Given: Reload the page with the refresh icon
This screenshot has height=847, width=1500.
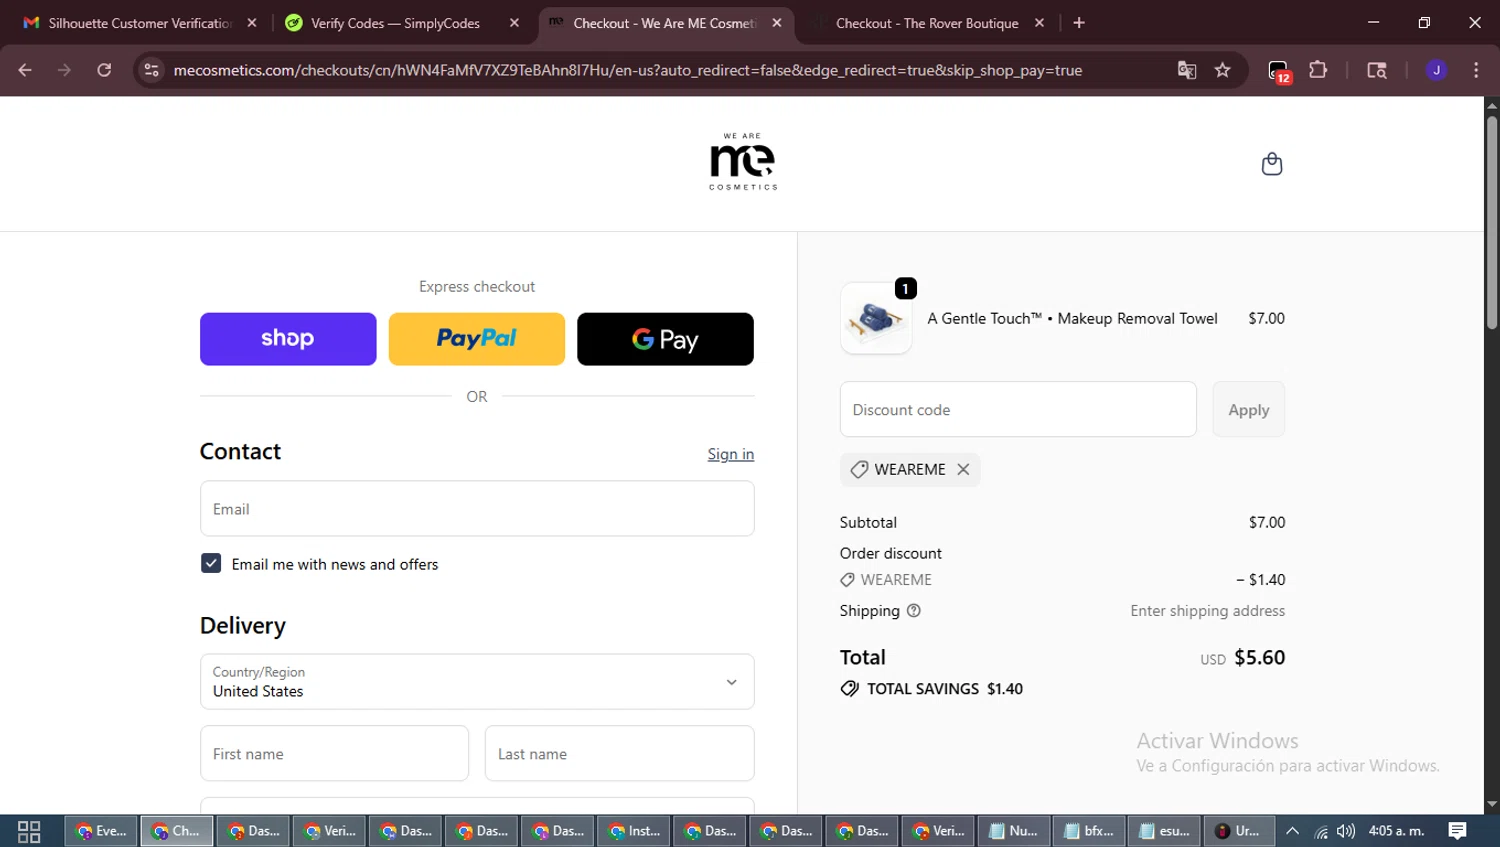Looking at the screenshot, I should 104,70.
